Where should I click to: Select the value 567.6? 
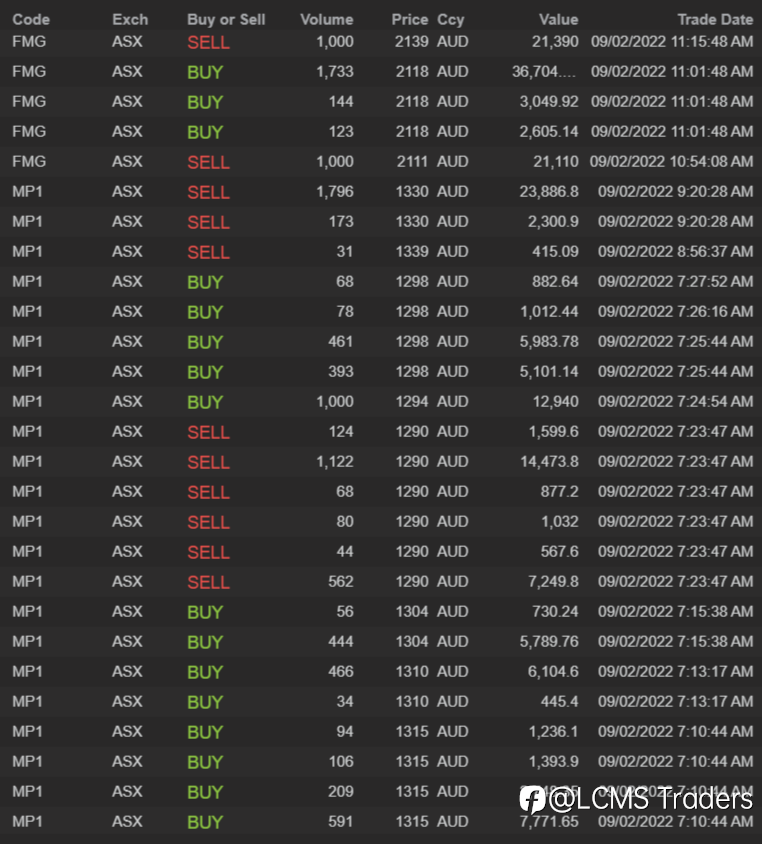(x=559, y=552)
